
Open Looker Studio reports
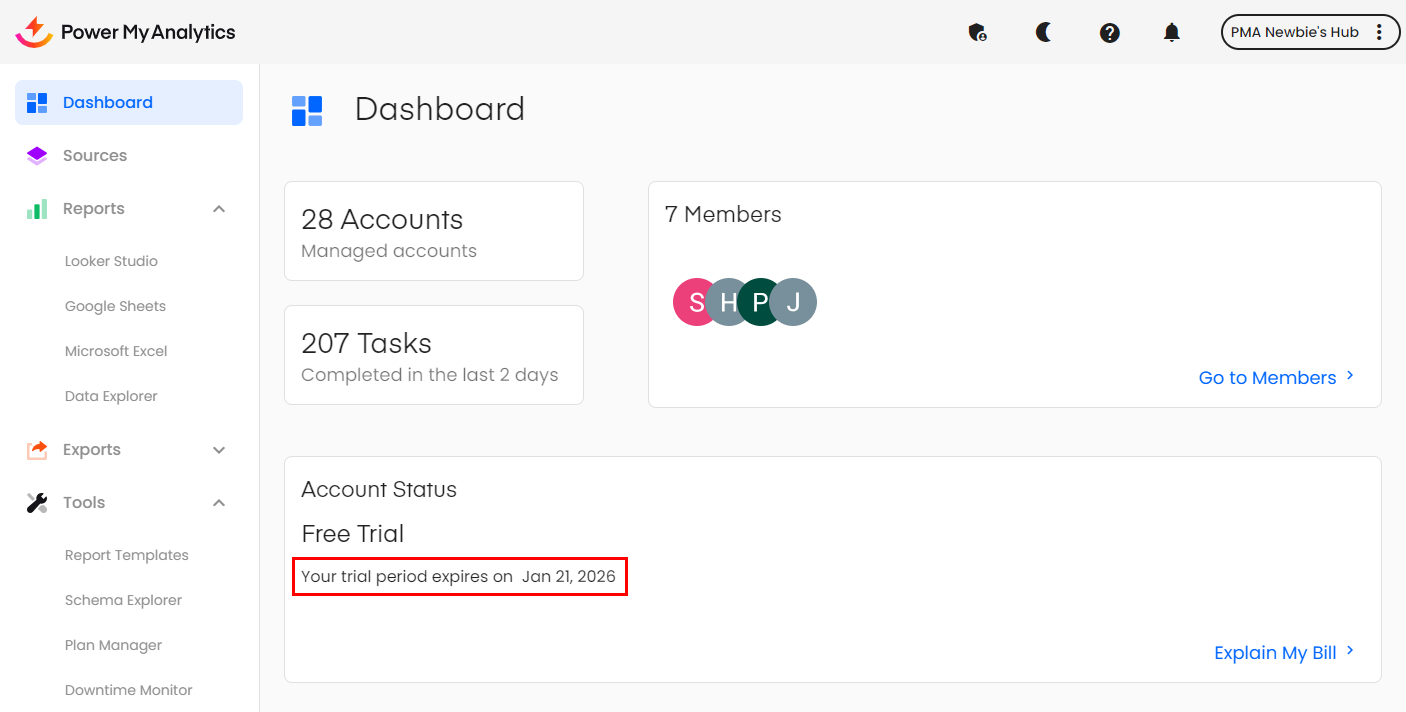pyautogui.click(x=111, y=261)
